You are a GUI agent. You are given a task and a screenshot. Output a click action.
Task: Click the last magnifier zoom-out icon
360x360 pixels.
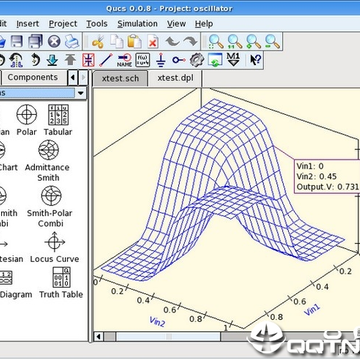pos(272,42)
